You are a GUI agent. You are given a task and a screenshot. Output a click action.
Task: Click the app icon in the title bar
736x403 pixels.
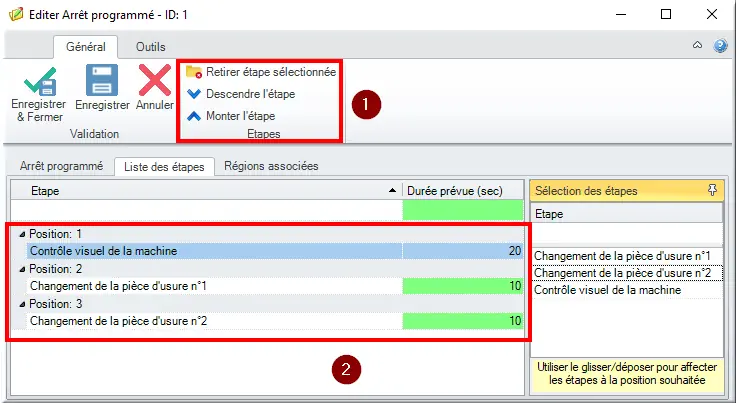tap(15, 15)
